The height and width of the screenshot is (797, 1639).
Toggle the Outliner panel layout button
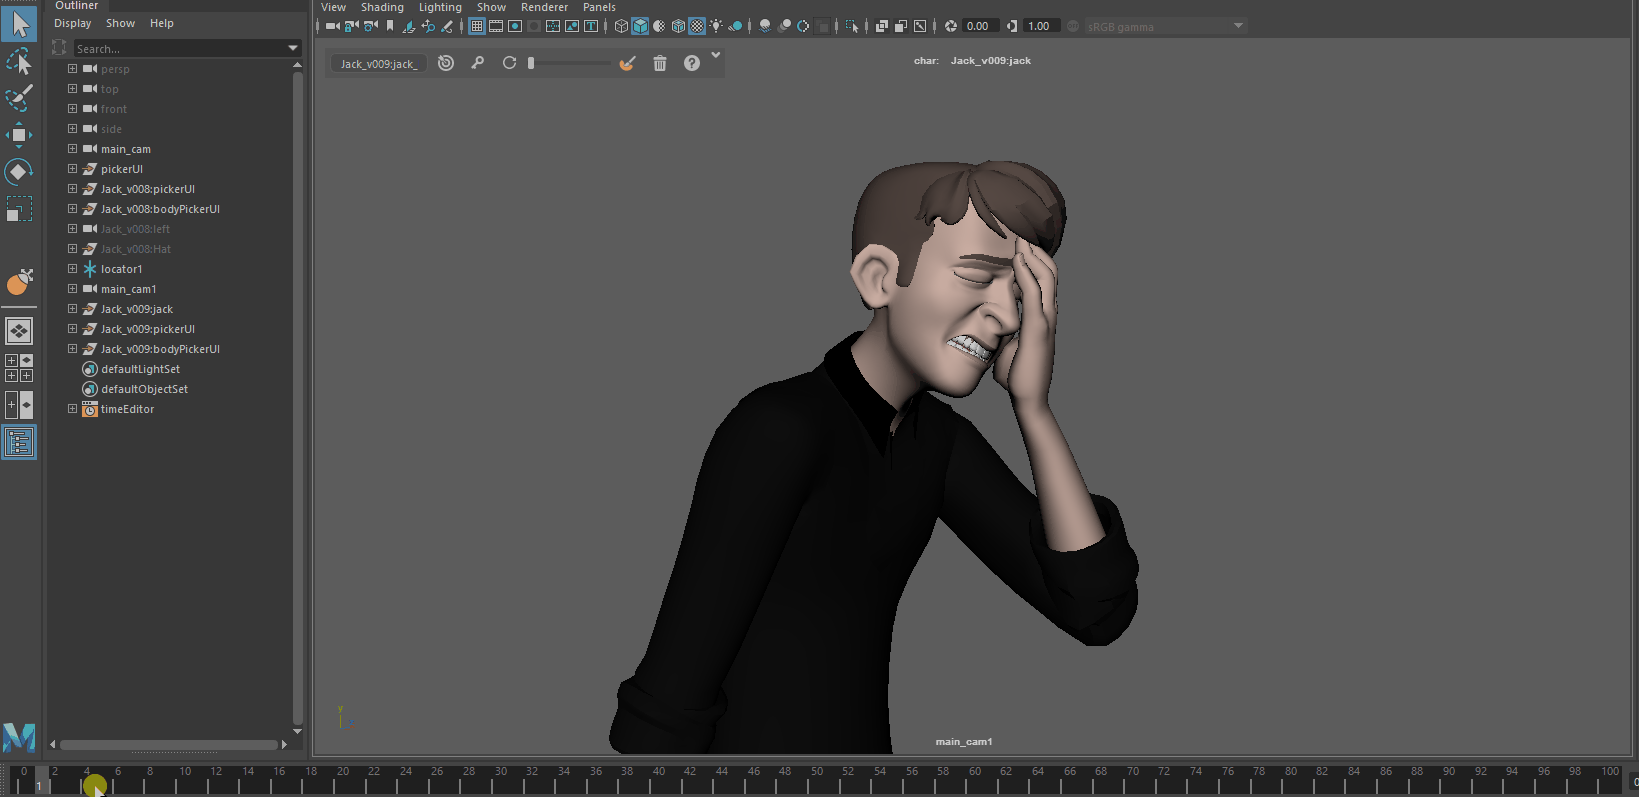[19, 442]
